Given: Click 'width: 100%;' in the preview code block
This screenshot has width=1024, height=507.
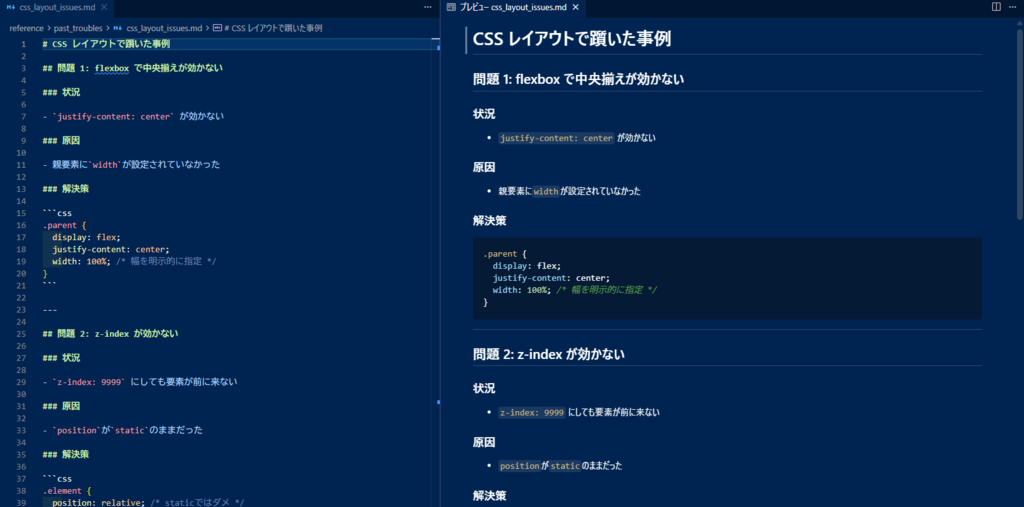Looking at the screenshot, I should click(x=522, y=290).
